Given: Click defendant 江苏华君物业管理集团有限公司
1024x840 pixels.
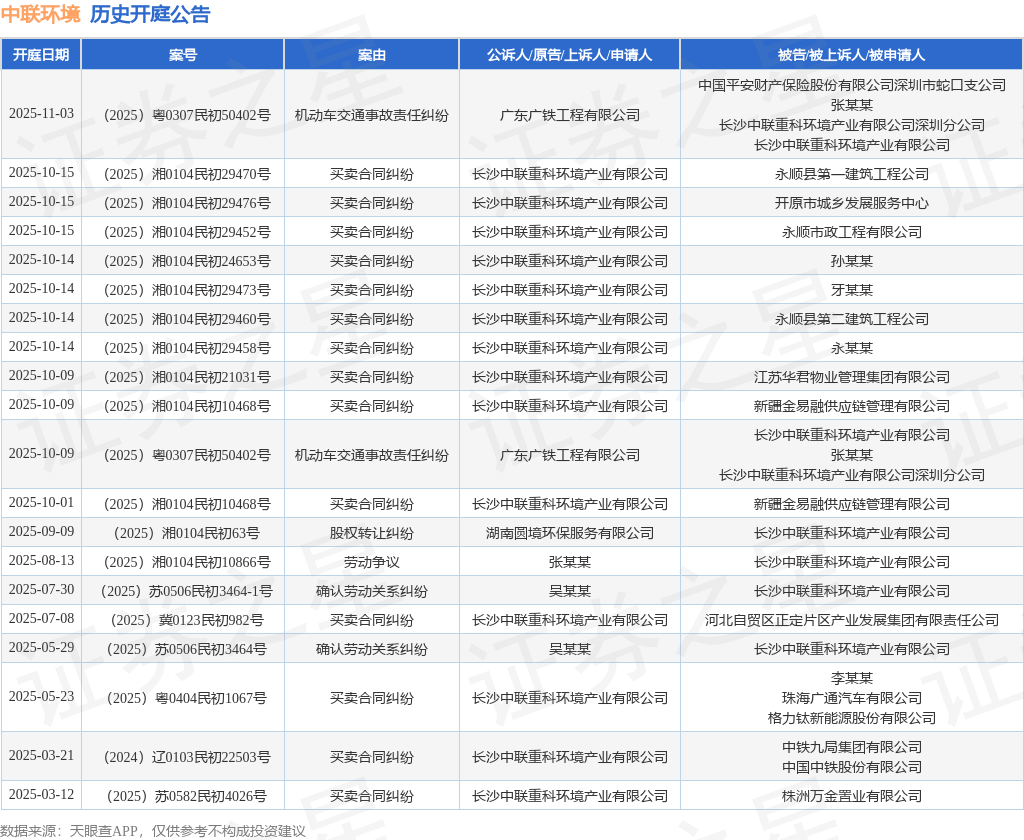Looking at the screenshot, I should click(x=852, y=377).
